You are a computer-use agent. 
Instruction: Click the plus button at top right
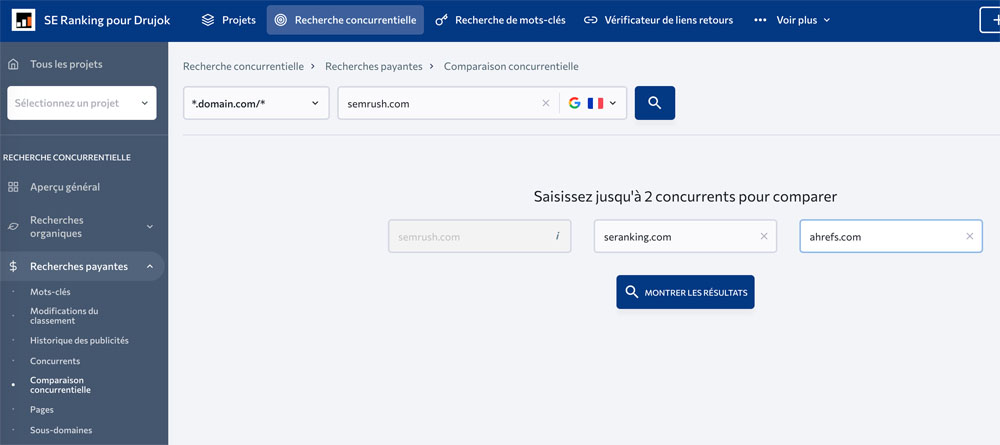click(x=990, y=20)
